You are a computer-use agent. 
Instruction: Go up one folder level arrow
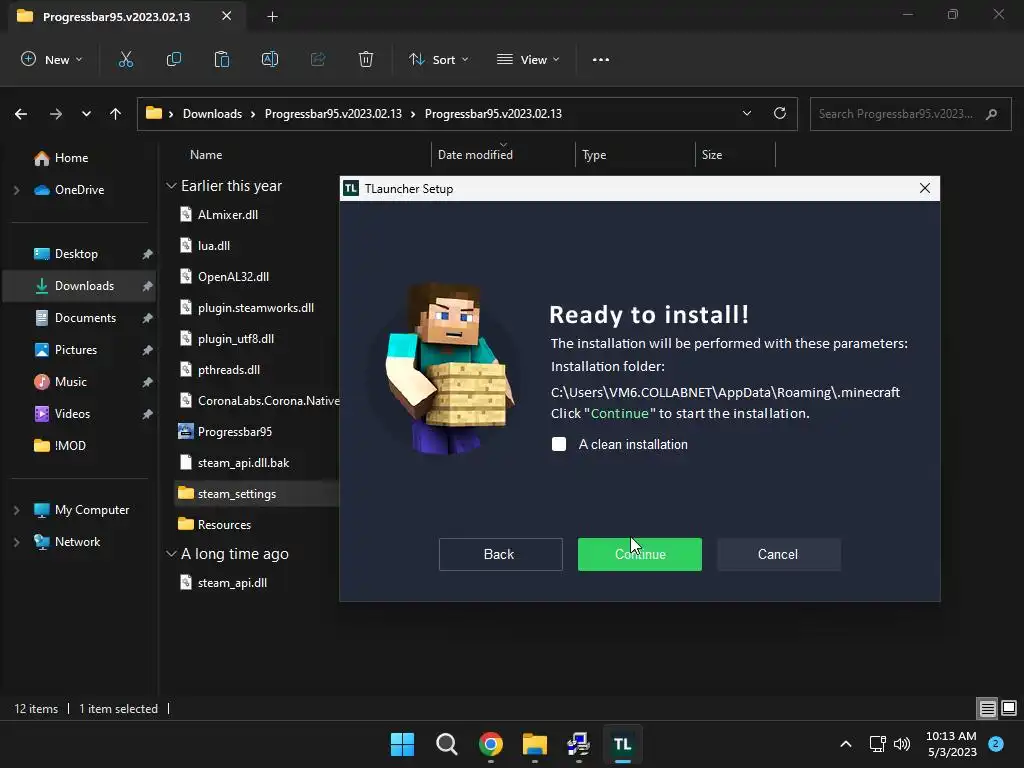[116, 114]
